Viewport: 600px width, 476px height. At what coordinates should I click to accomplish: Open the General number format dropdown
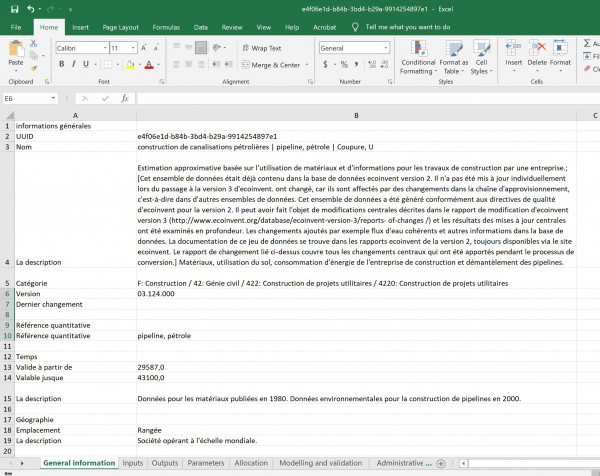pyautogui.click(x=386, y=48)
